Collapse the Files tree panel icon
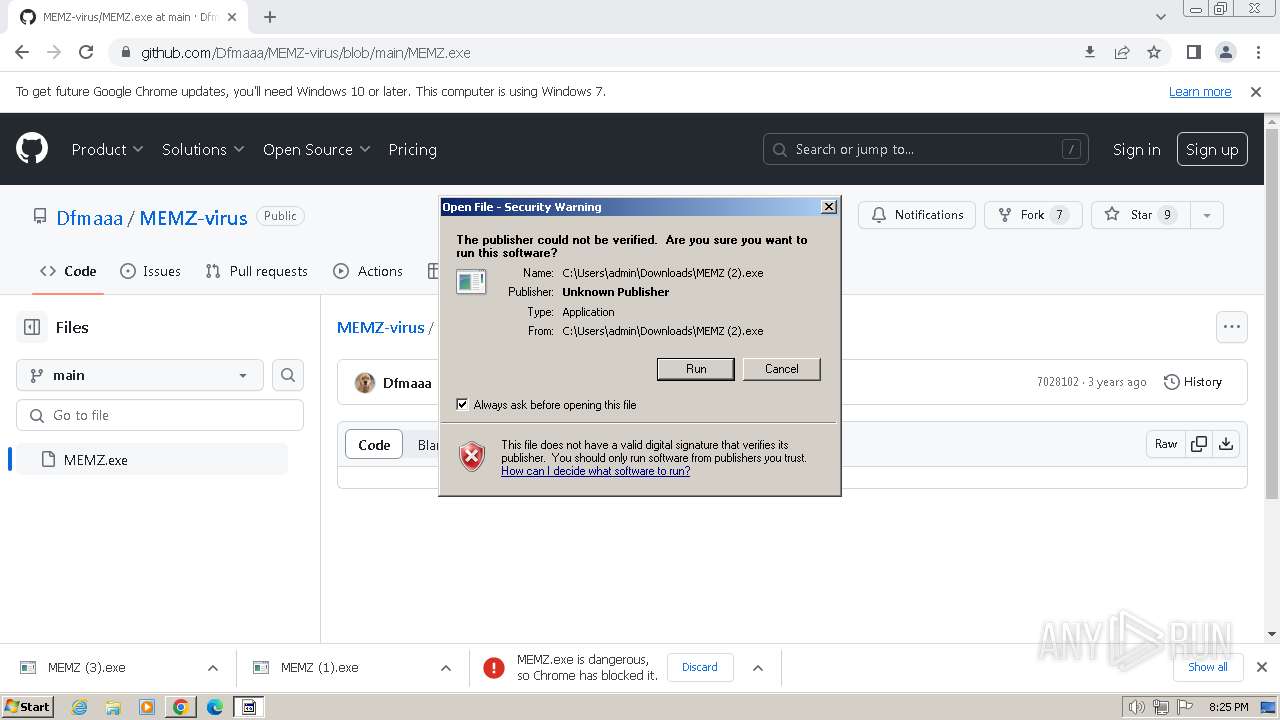The height and width of the screenshot is (720, 1280). tap(32, 327)
